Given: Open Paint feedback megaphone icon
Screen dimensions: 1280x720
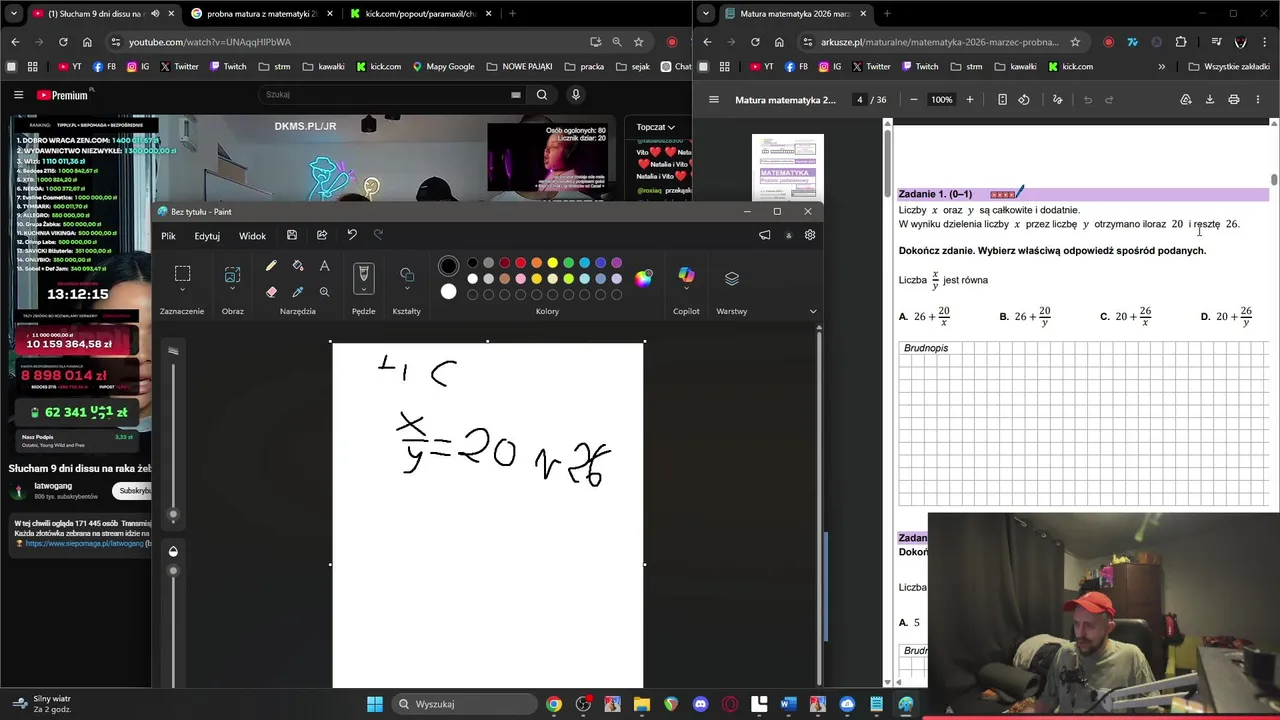Looking at the screenshot, I should click(765, 235).
